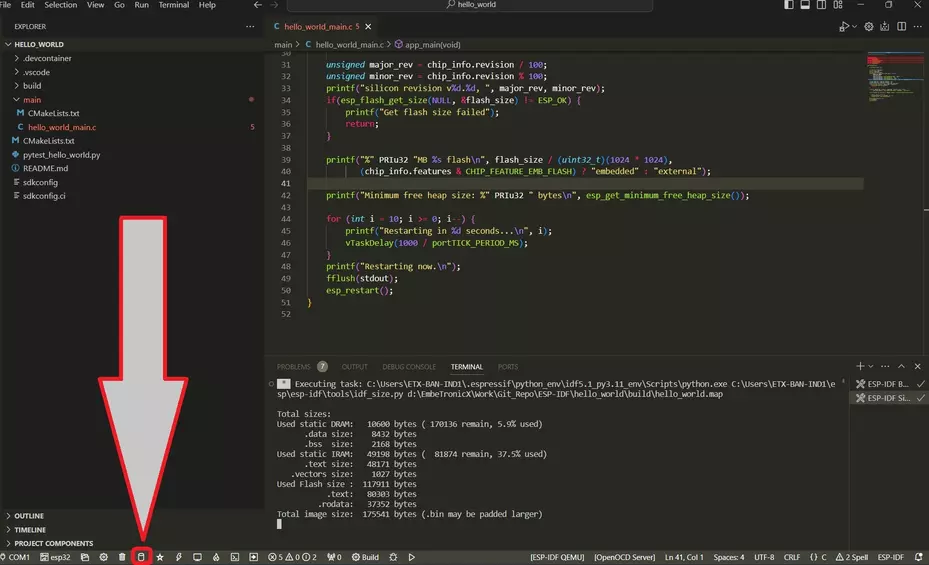Switch to the Ports panel tab
This screenshot has height=565, width=929.
pyautogui.click(x=507, y=367)
